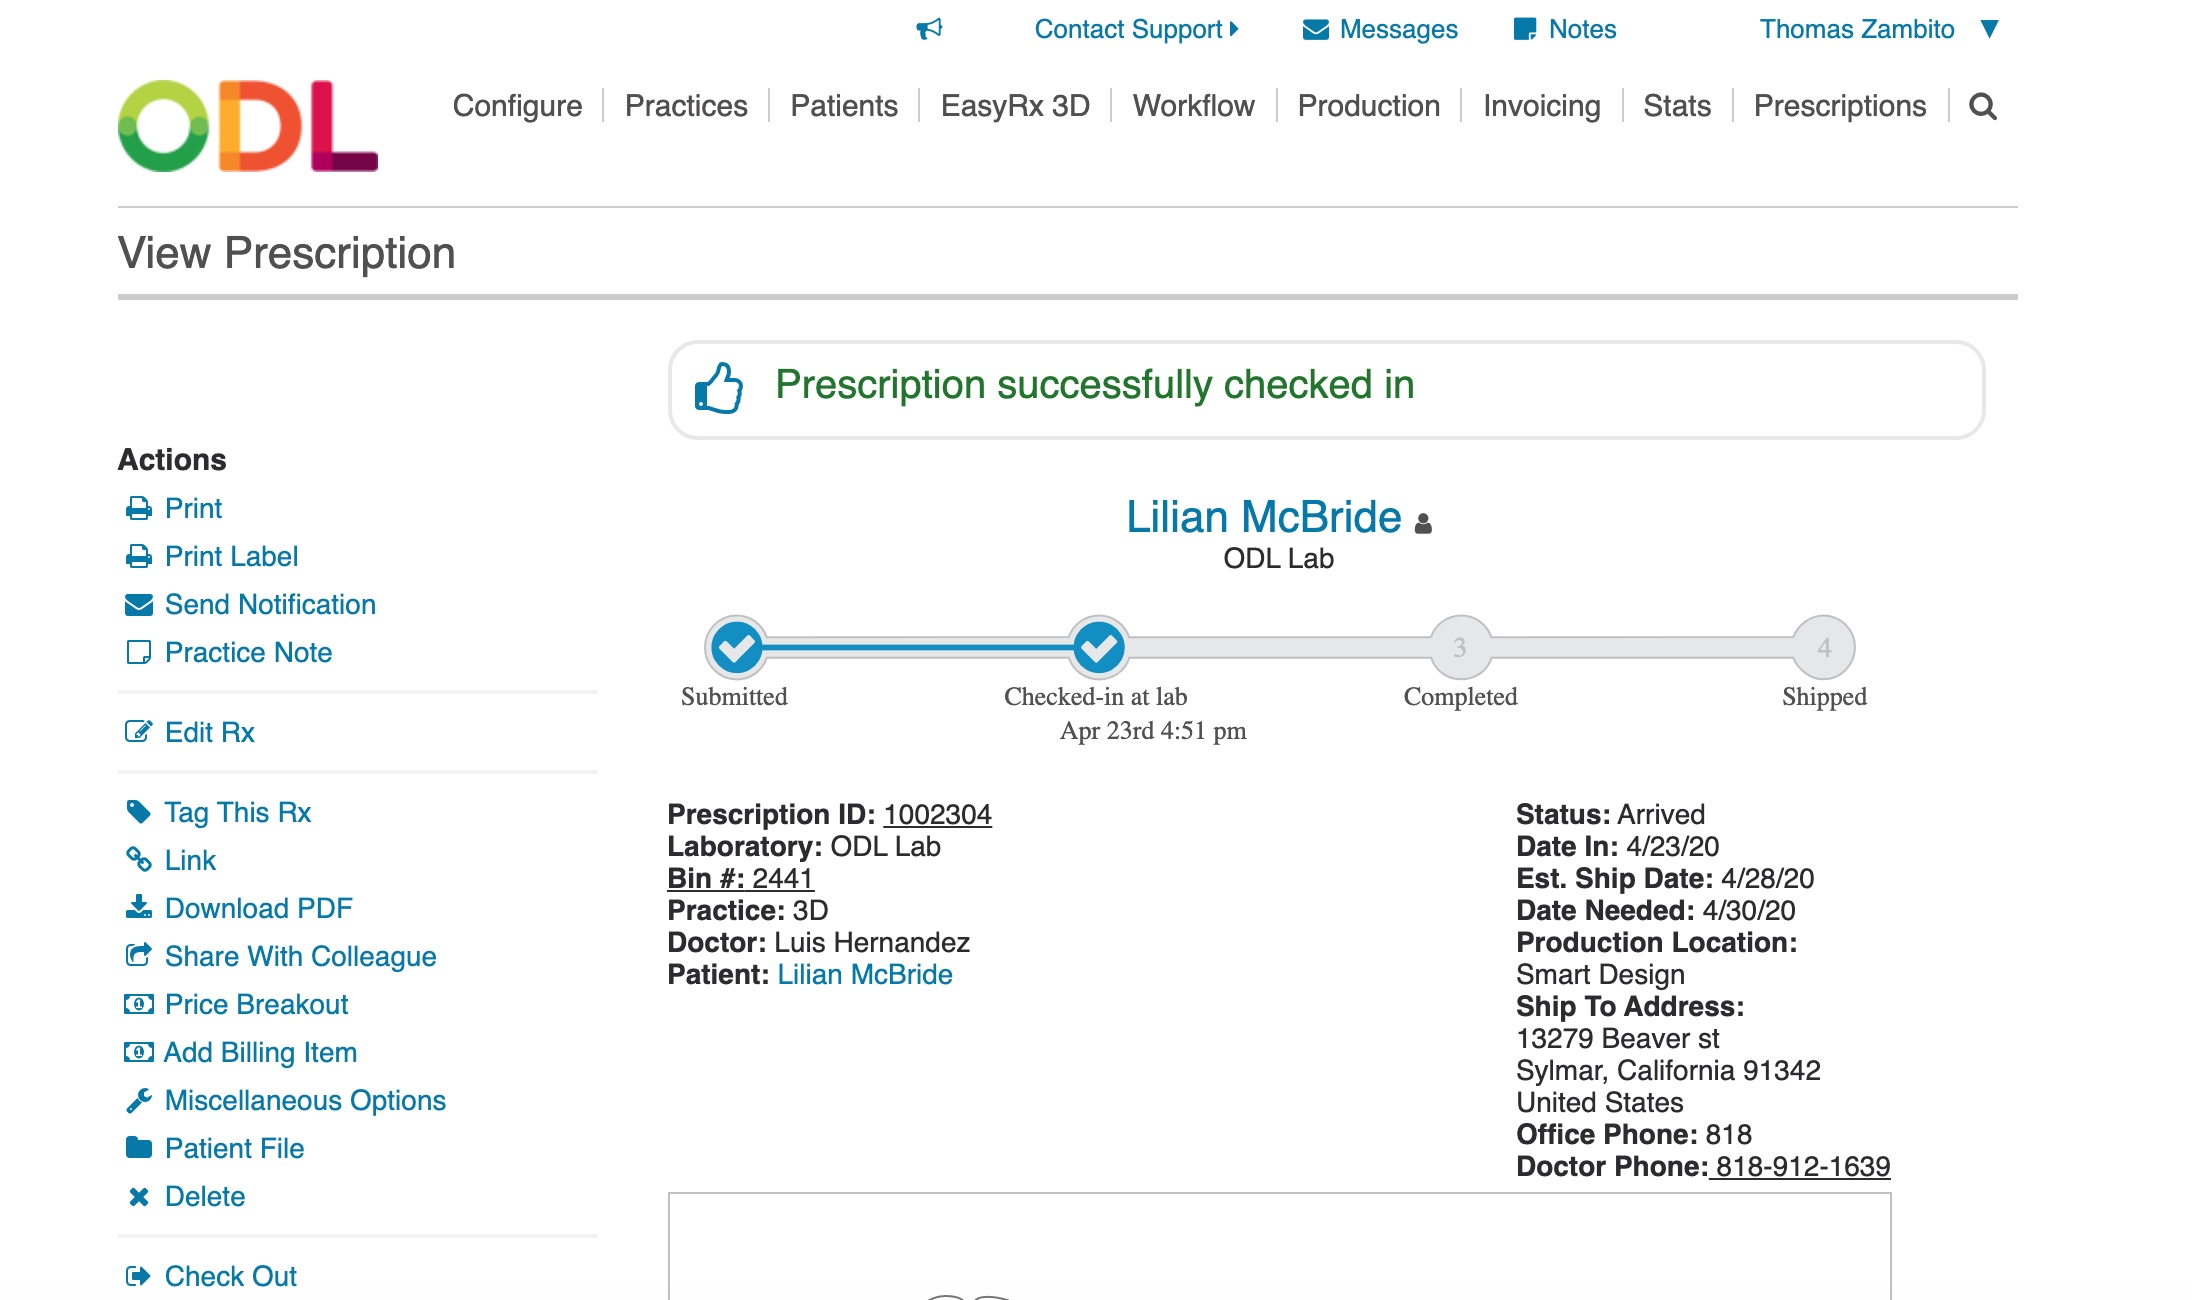Image resolution: width=2192 pixels, height=1300 pixels.
Task: Open the Workflow menu item
Action: pos(1193,106)
